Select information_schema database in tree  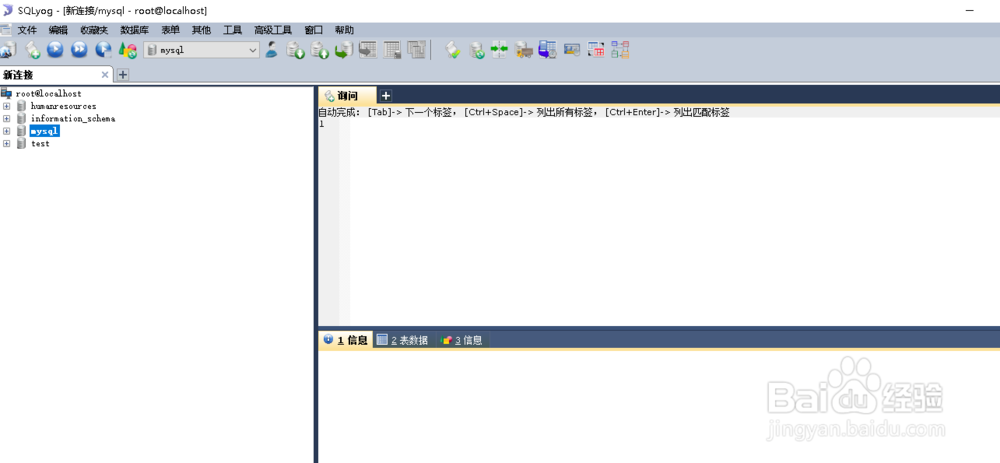point(73,119)
